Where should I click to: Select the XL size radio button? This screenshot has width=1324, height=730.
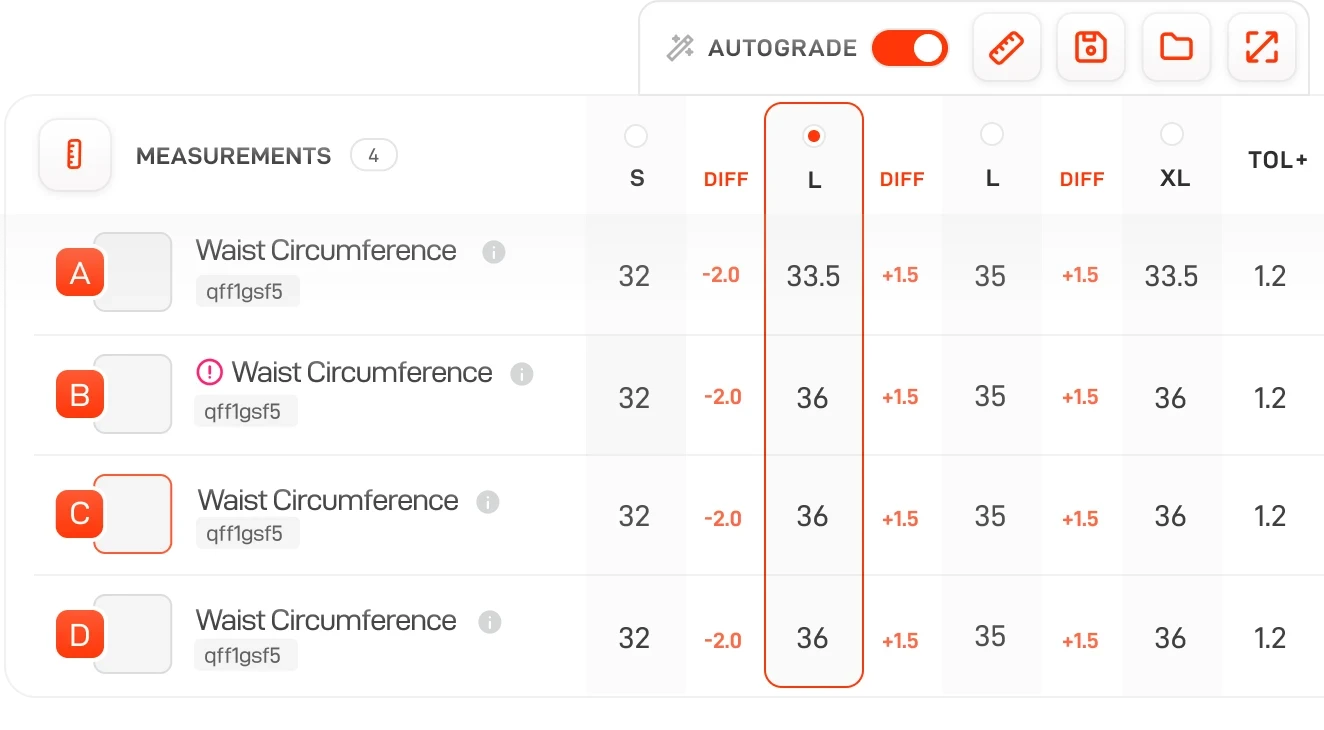click(1172, 134)
